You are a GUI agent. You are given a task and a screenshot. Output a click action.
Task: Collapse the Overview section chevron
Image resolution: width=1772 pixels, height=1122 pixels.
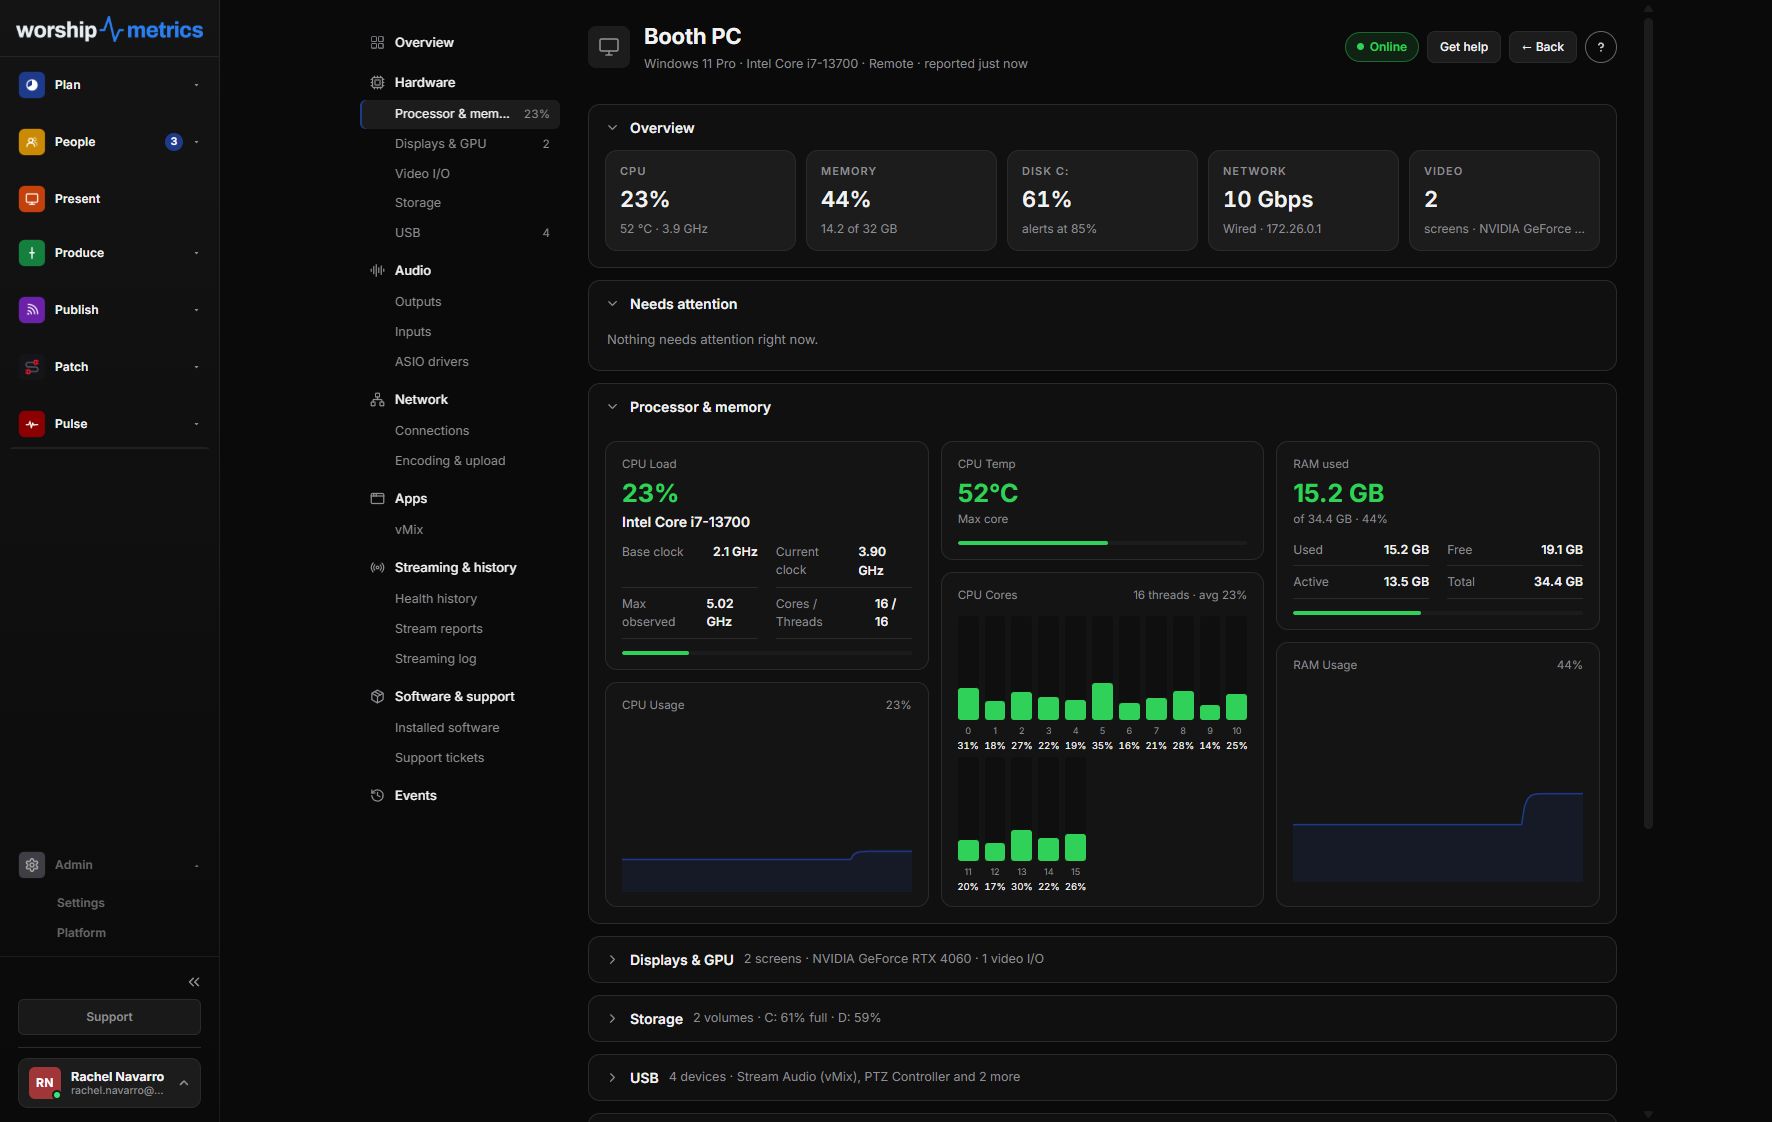pos(613,128)
